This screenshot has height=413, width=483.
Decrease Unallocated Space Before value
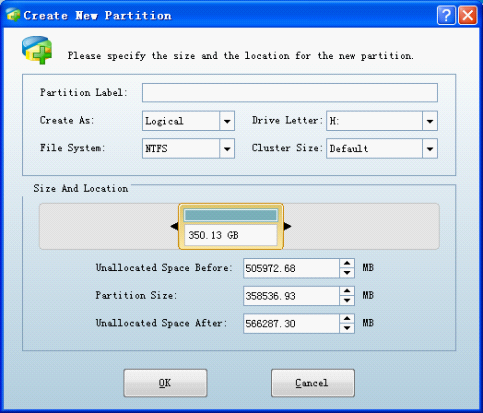347,273
